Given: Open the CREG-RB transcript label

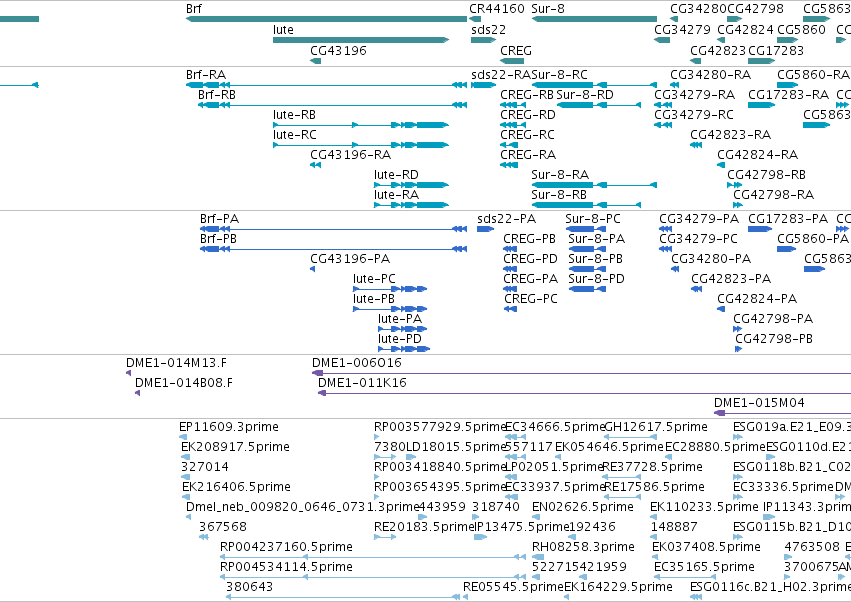Looking at the screenshot, I should tap(526, 94).
